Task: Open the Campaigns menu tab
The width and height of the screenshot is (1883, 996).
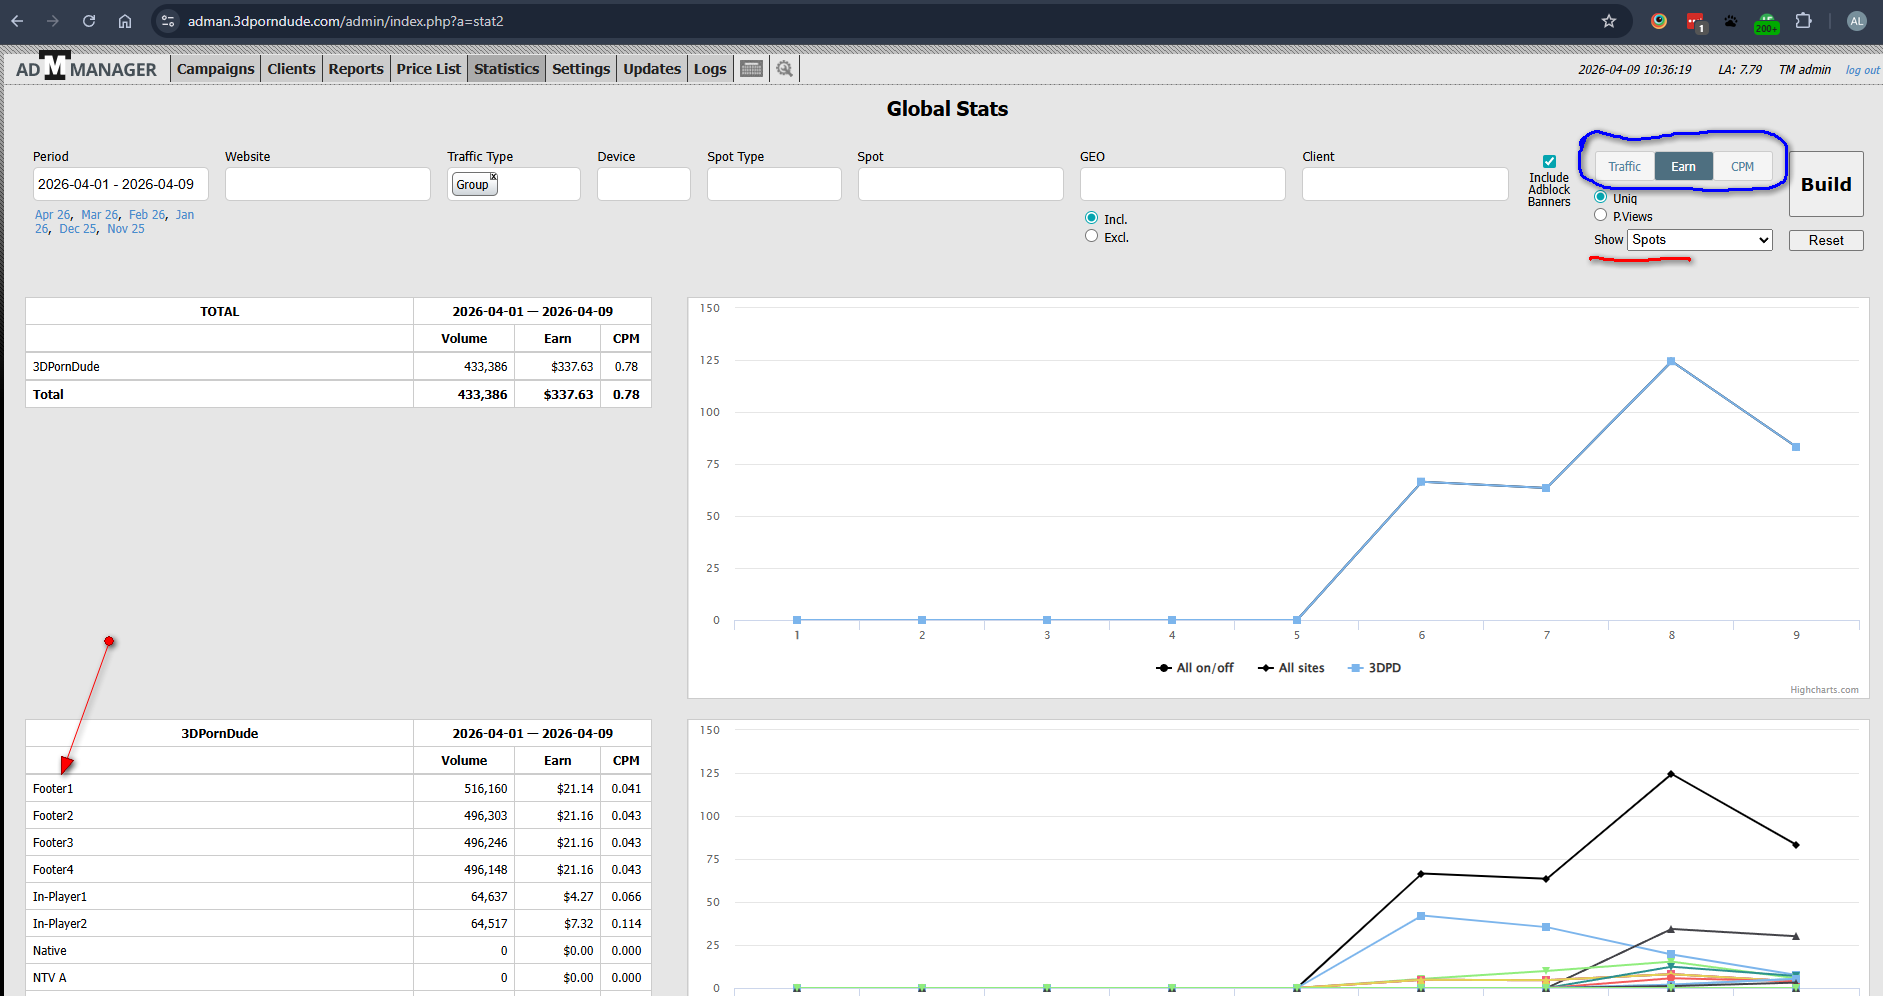Action: point(215,69)
